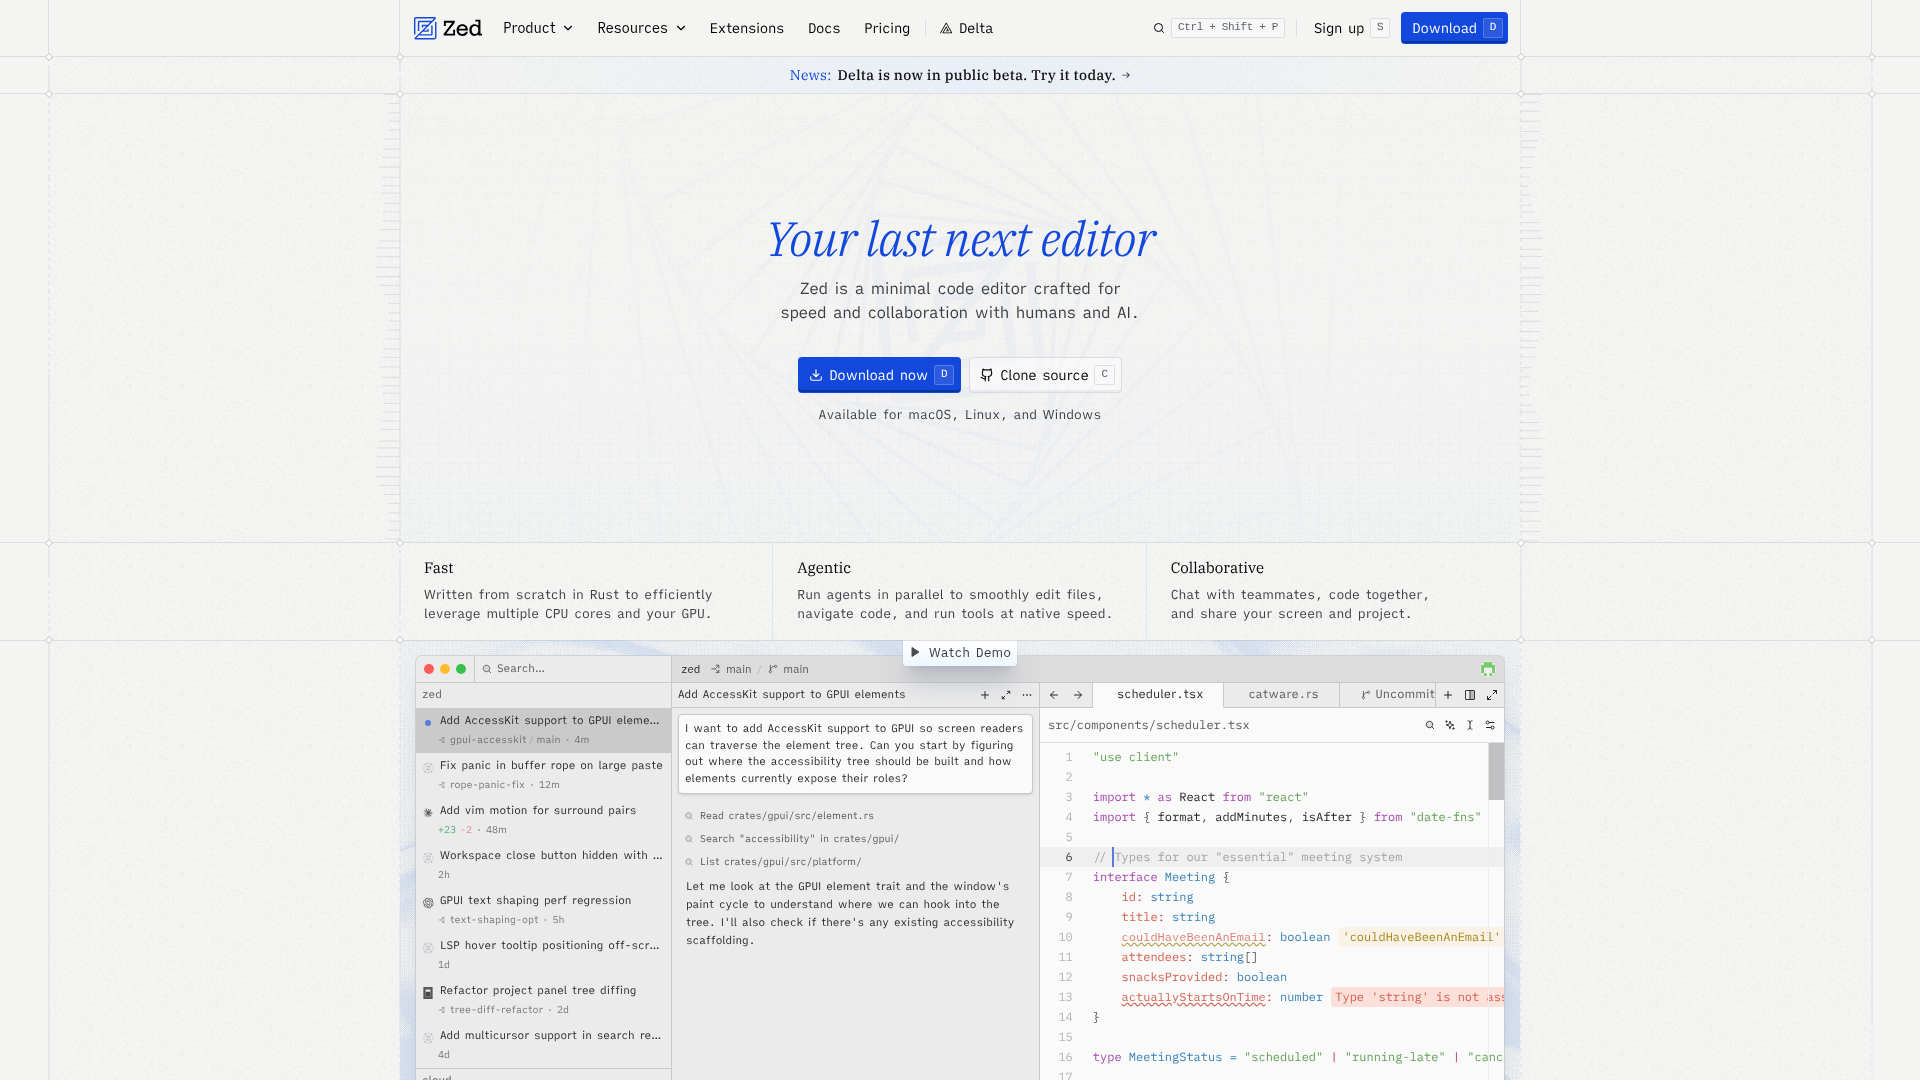1920x1080 pixels.
Task: Click the main worktree label next to zed
Action: 731,669
